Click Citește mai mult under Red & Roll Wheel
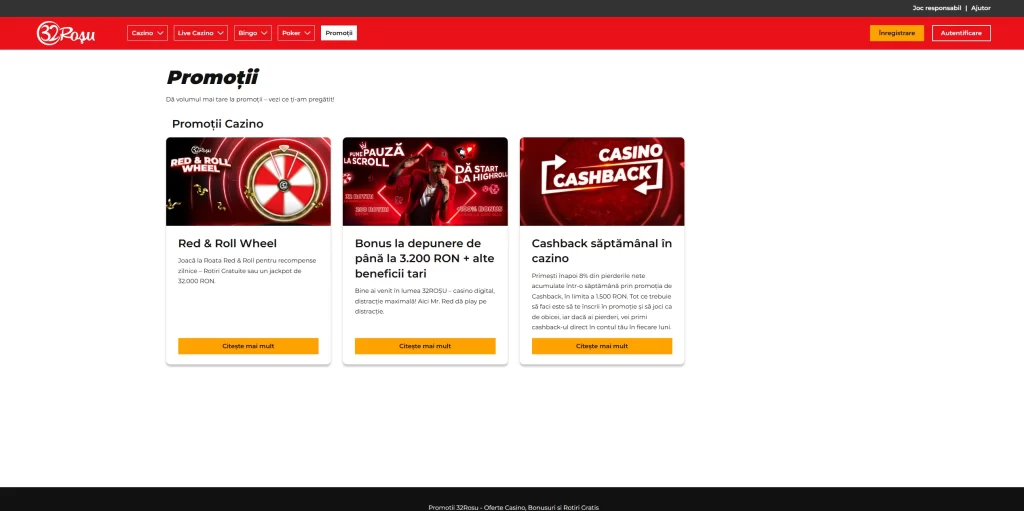 [x=248, y=346]
